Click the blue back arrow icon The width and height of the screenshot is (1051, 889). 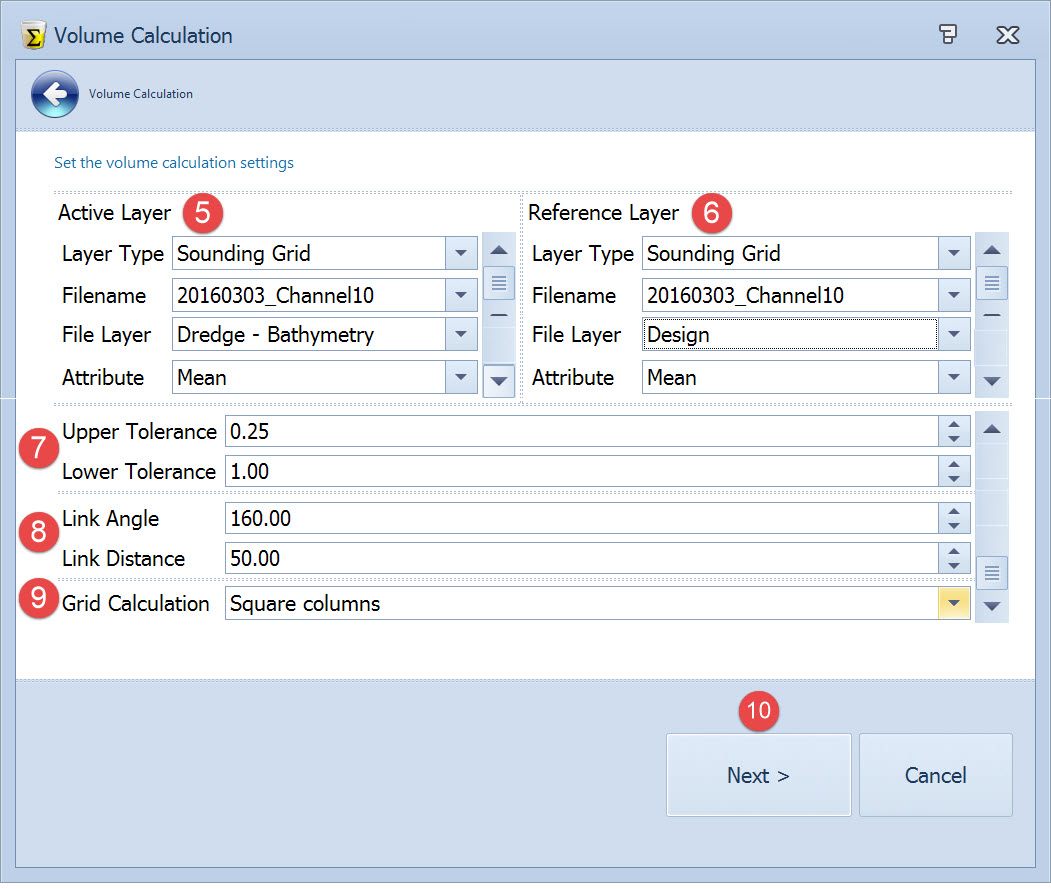click(x=54, y=94)
